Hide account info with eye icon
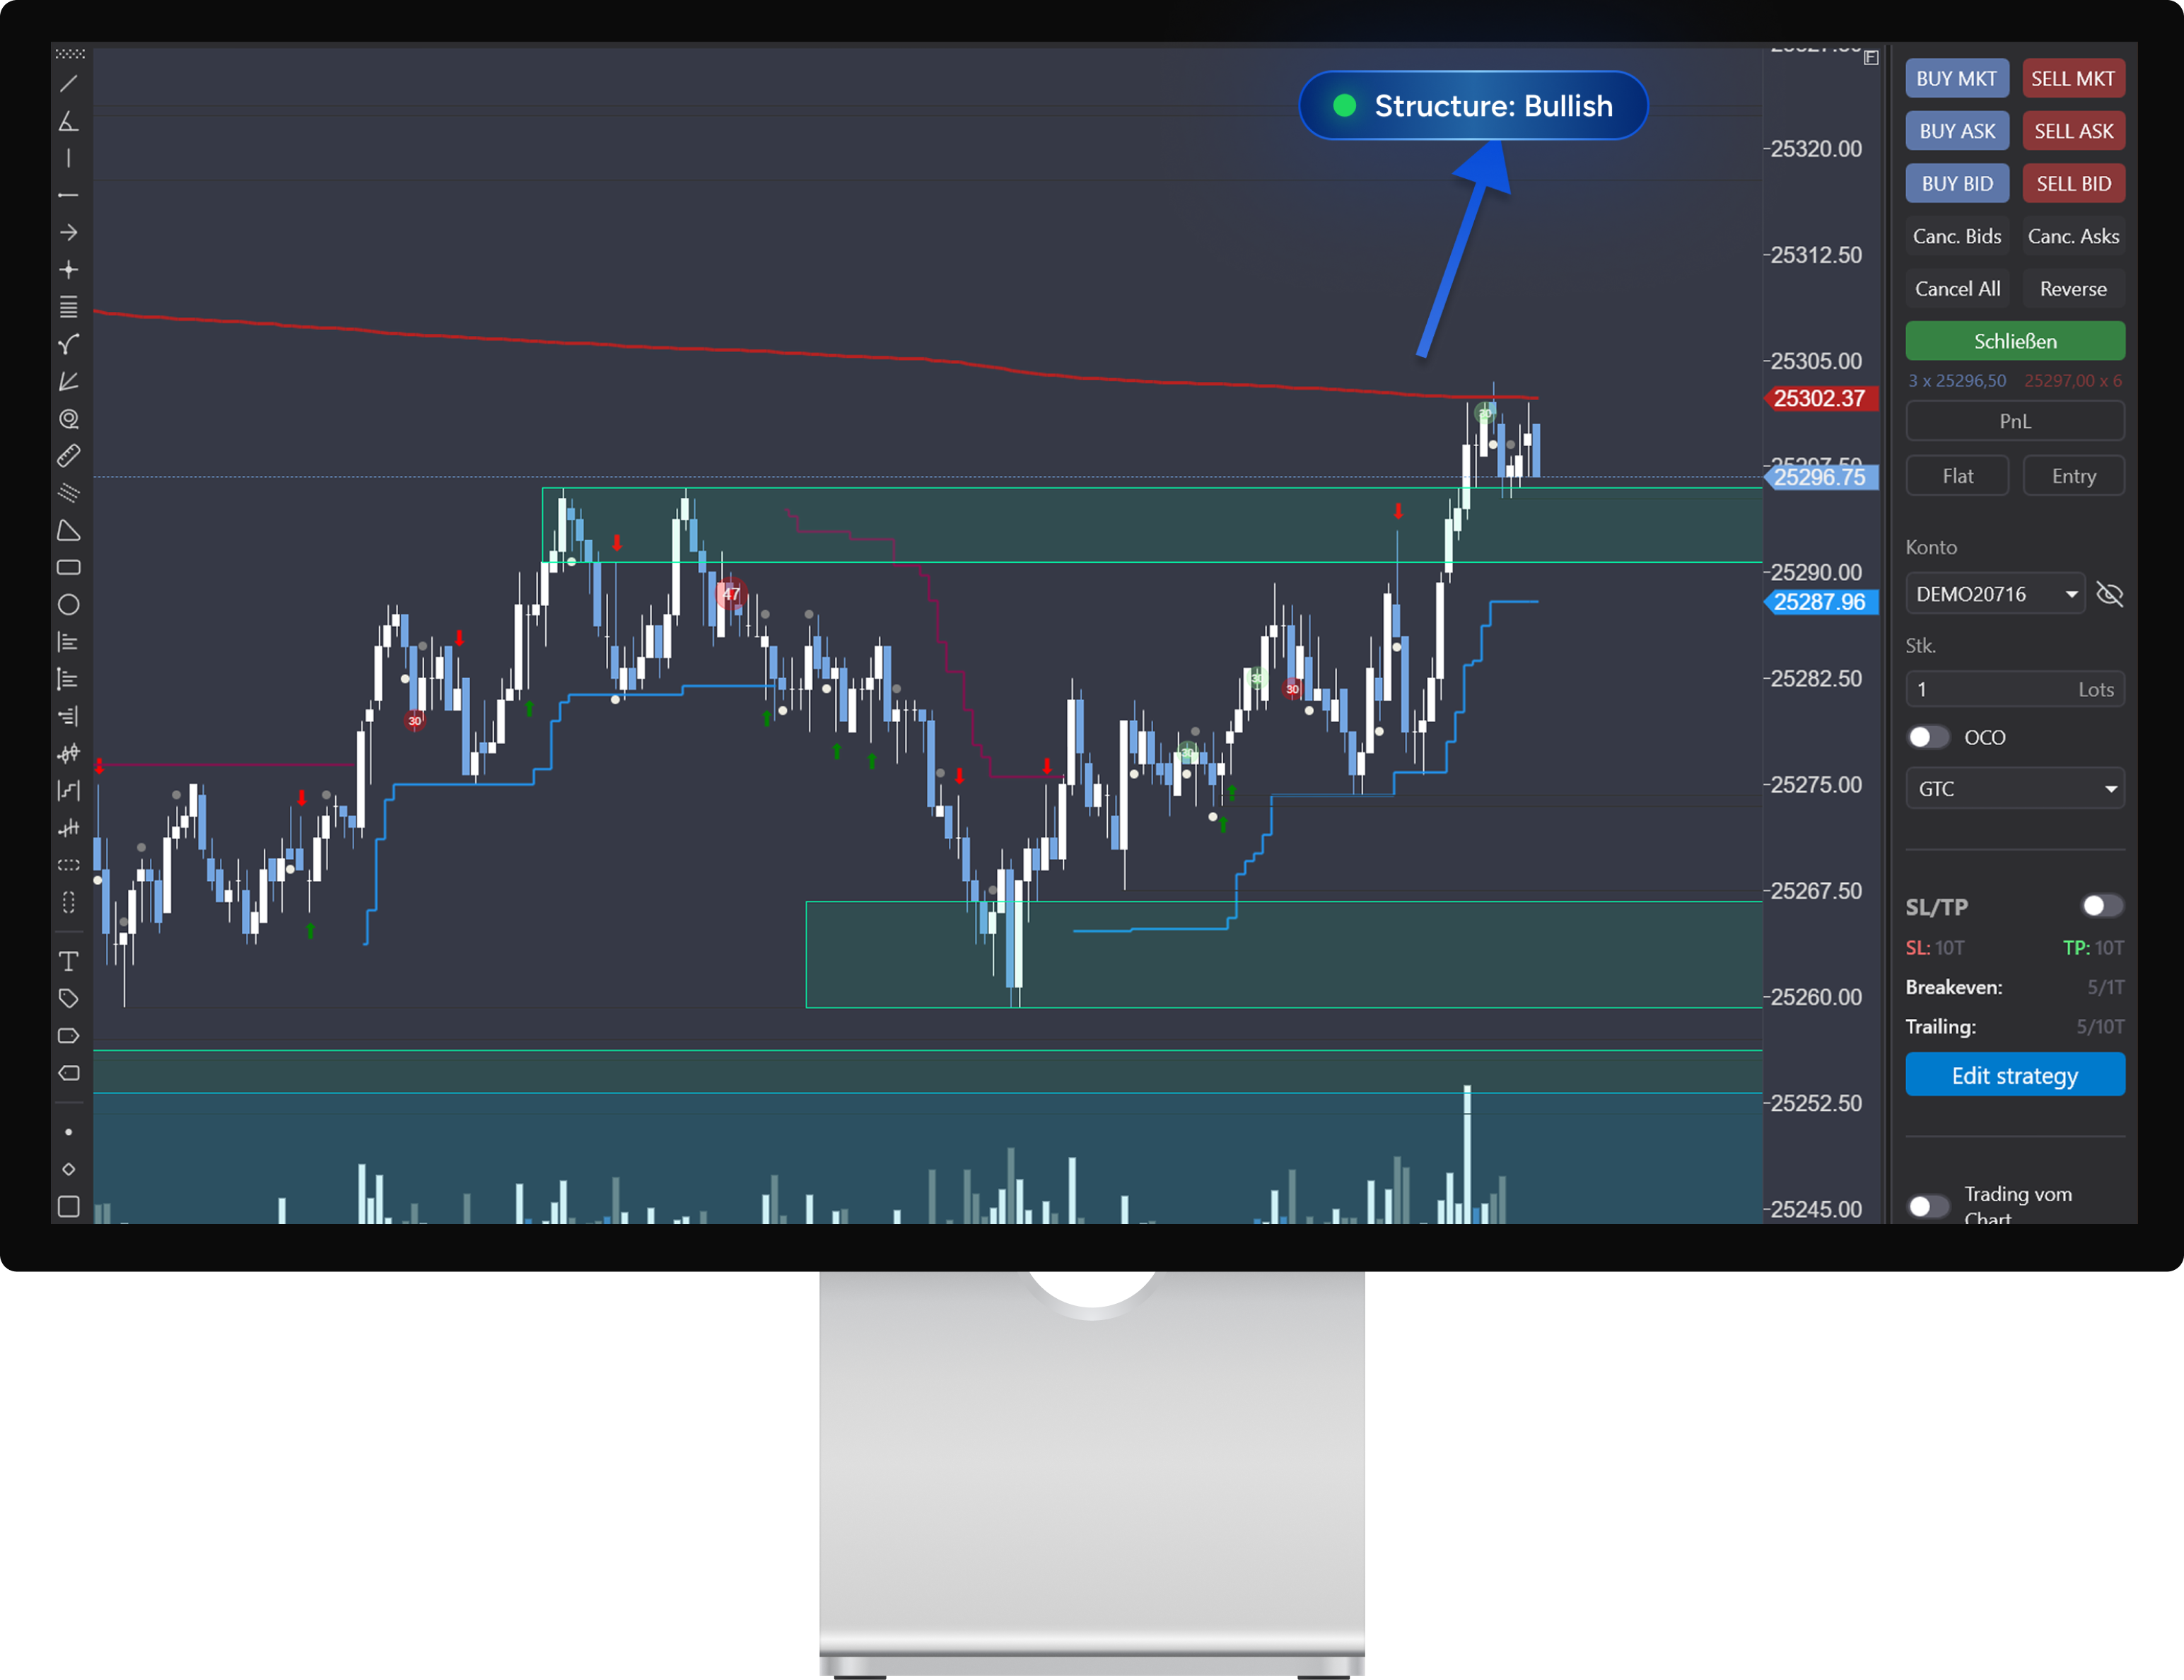The image size is (2184, 1680). click(2109, 595)
